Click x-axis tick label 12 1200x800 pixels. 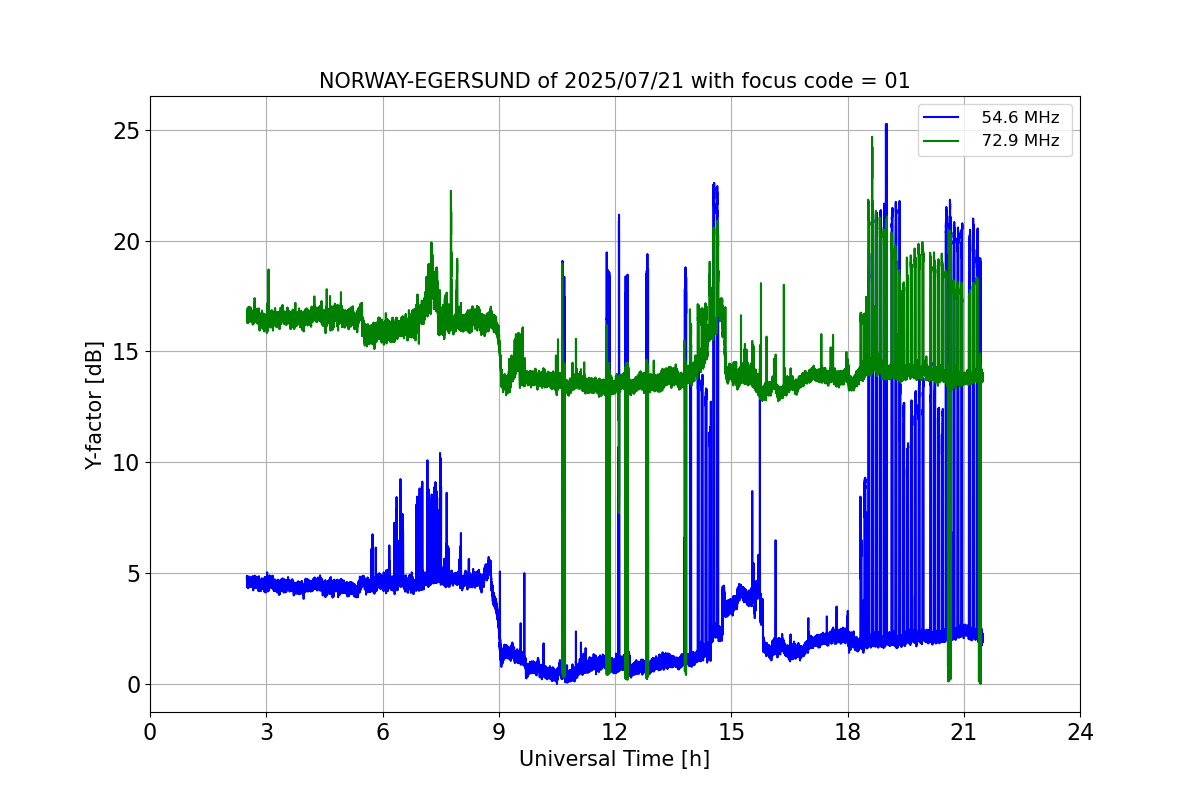[615, 731]
